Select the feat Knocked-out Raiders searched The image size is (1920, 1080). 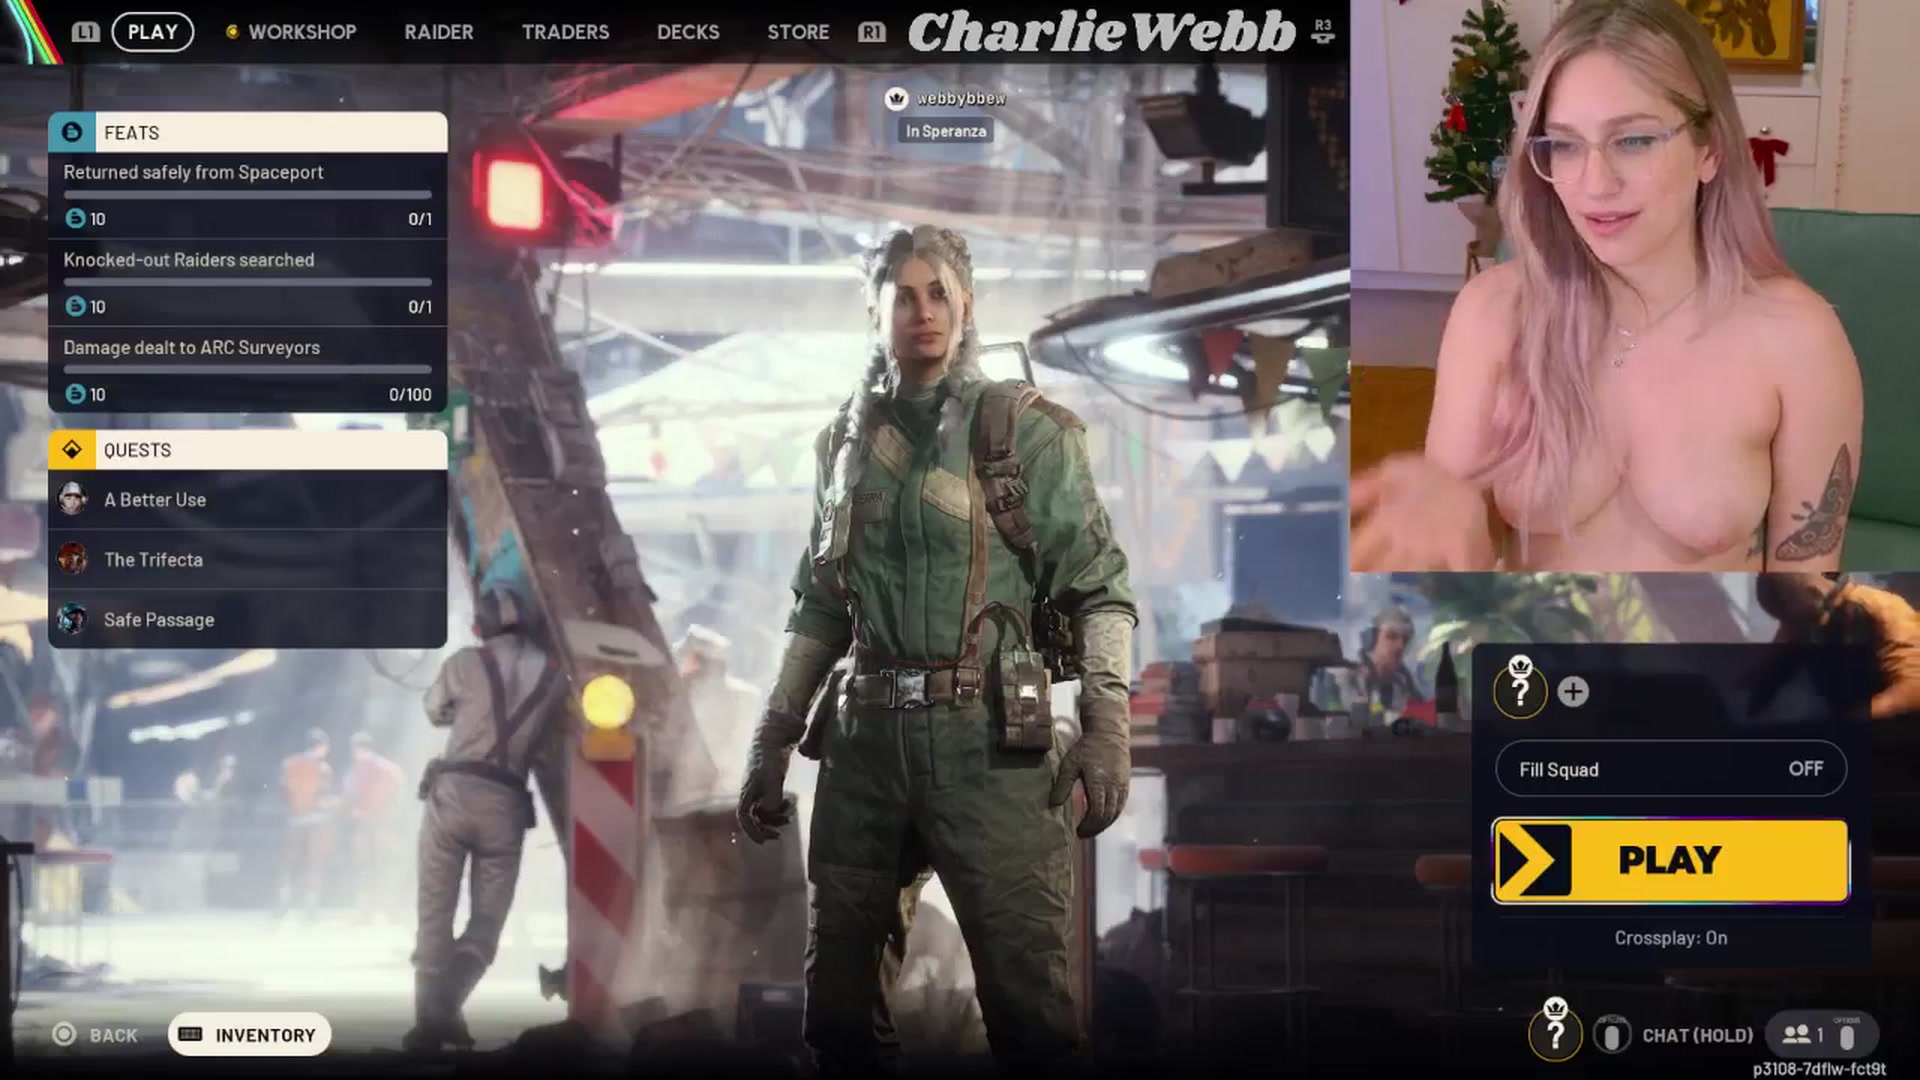point(248,283)
